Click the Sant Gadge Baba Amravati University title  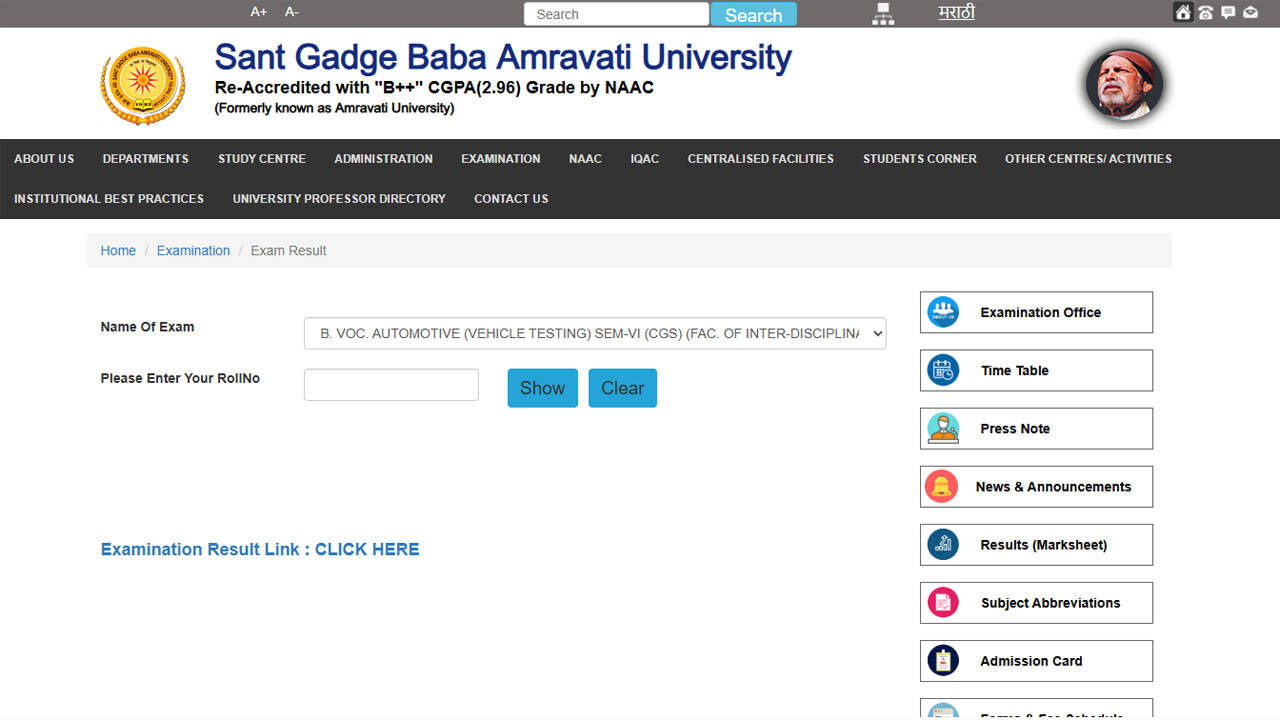[503, 57]
